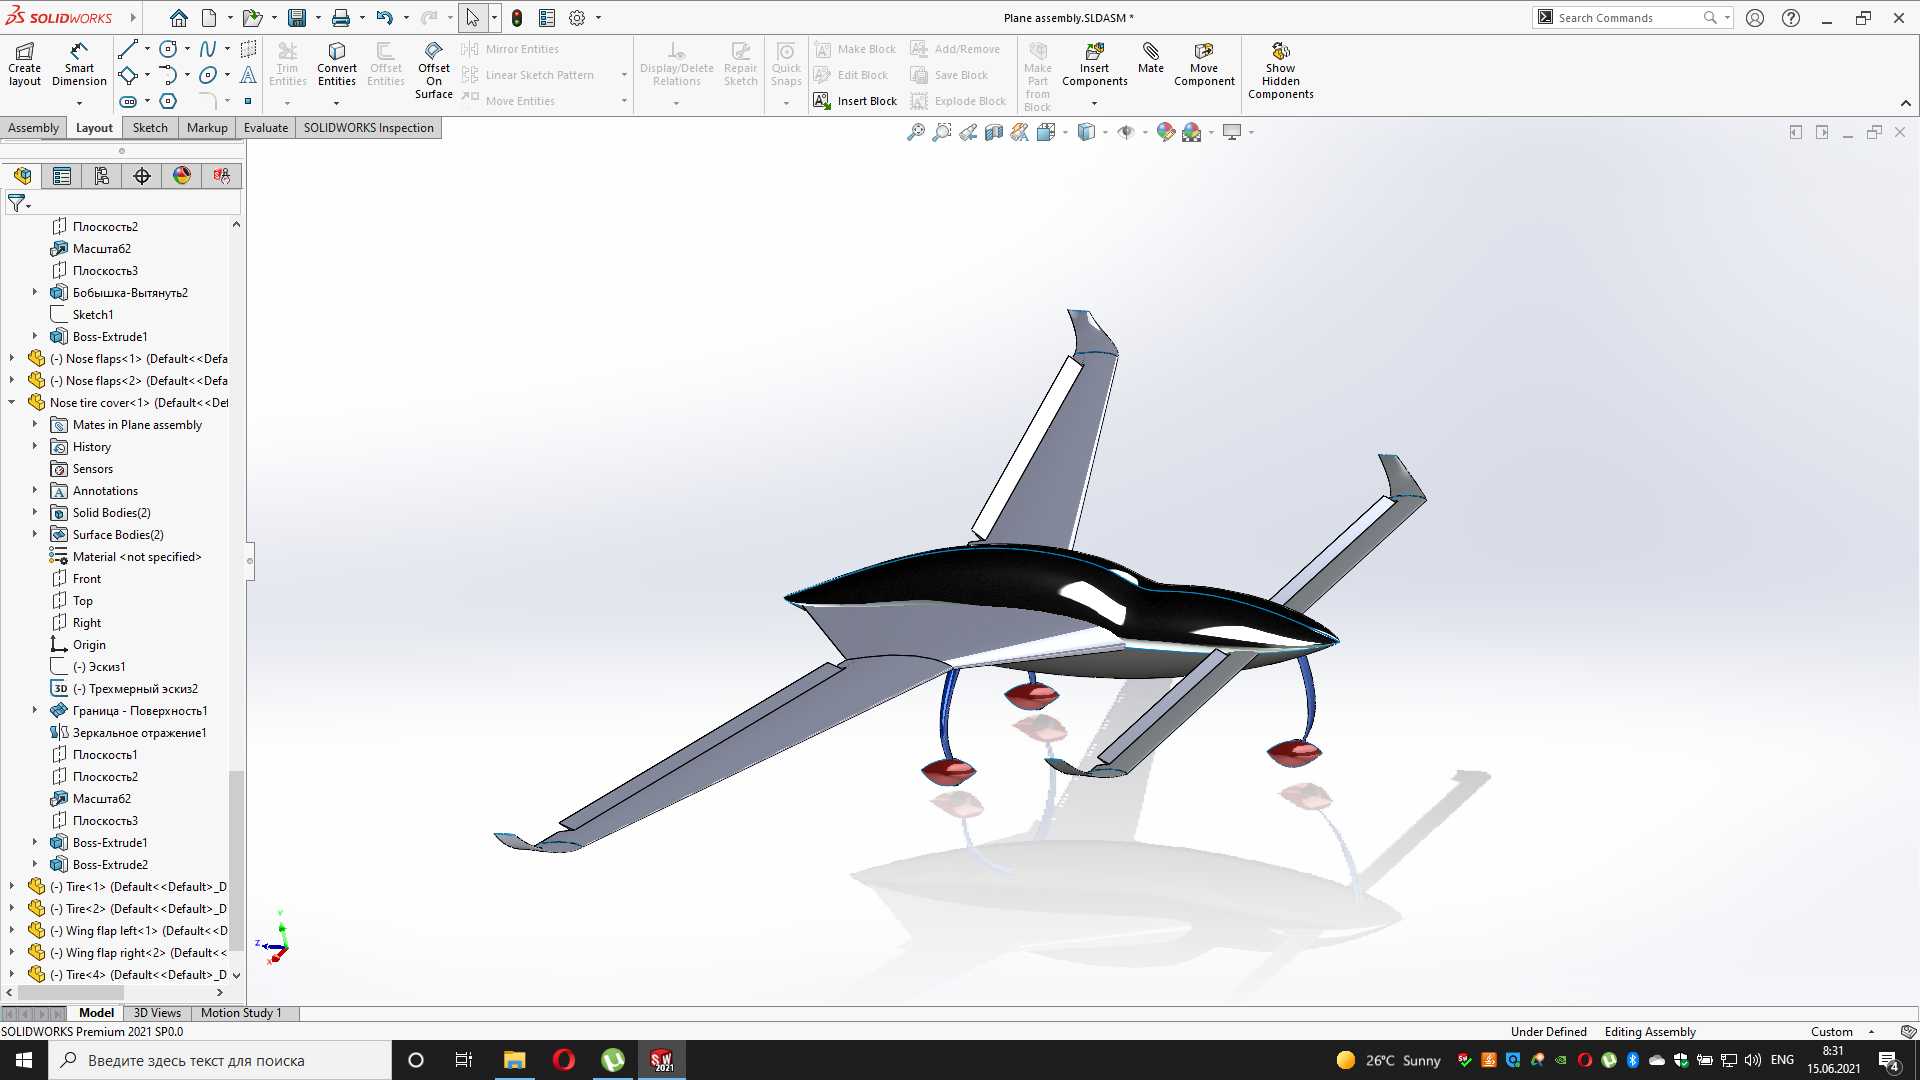The width and height of the screenshot is (1920, 1080).
Task: Click the Undo arrow icon
Action: coord(385,18)
